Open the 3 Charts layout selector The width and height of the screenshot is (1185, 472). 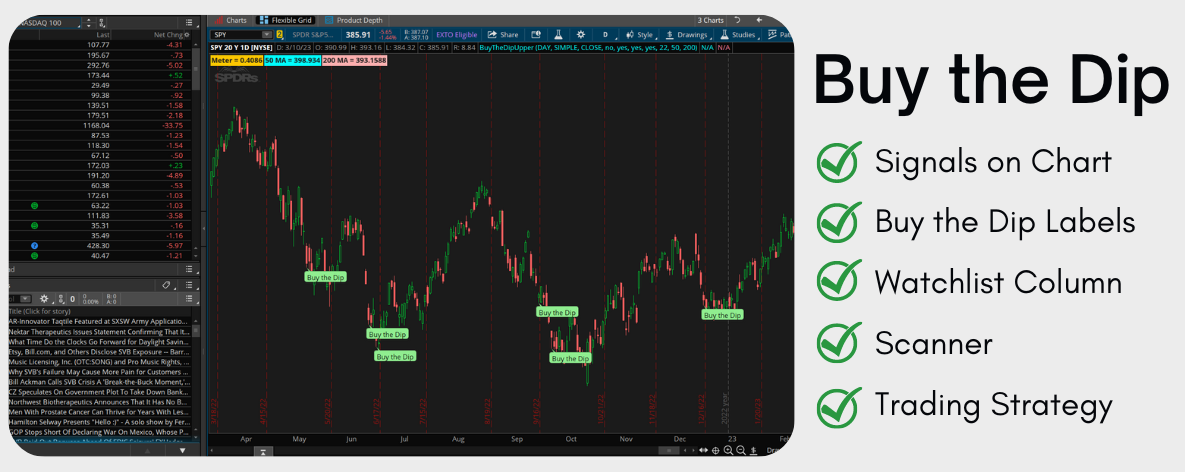point(710,20)
